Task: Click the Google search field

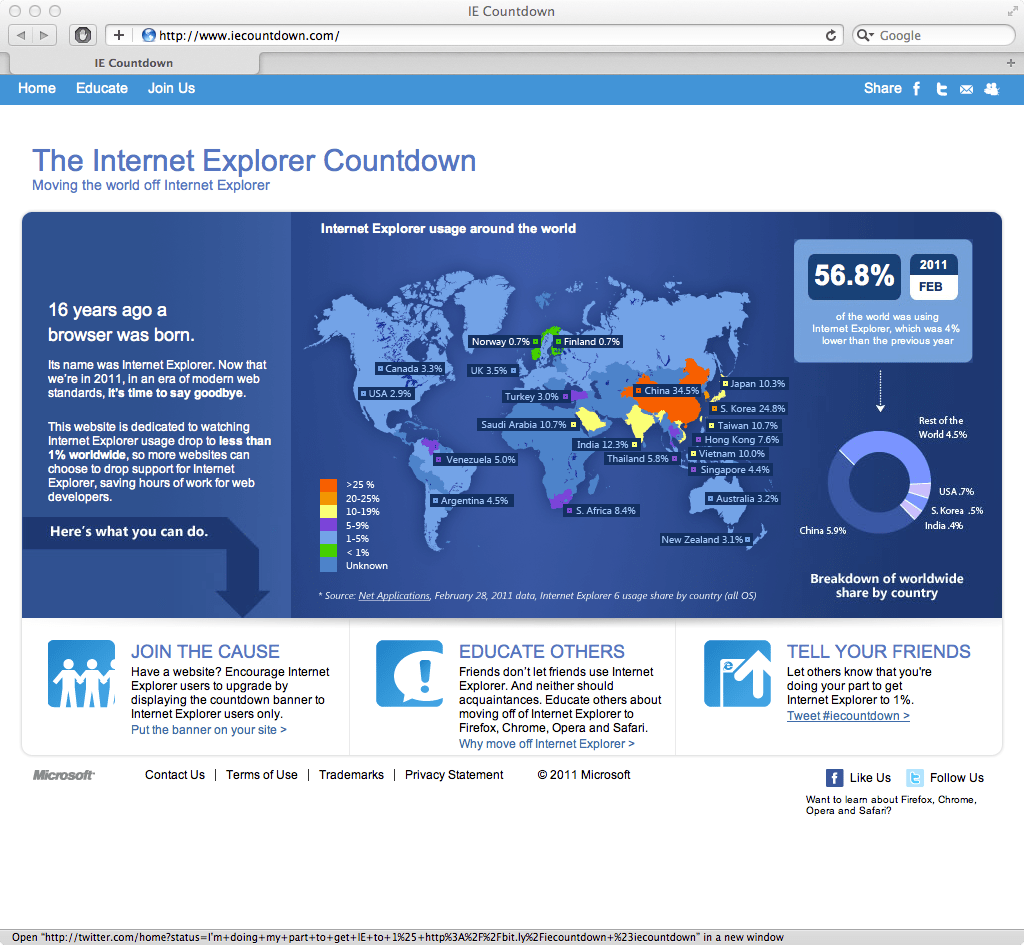Action: point(934,35)
